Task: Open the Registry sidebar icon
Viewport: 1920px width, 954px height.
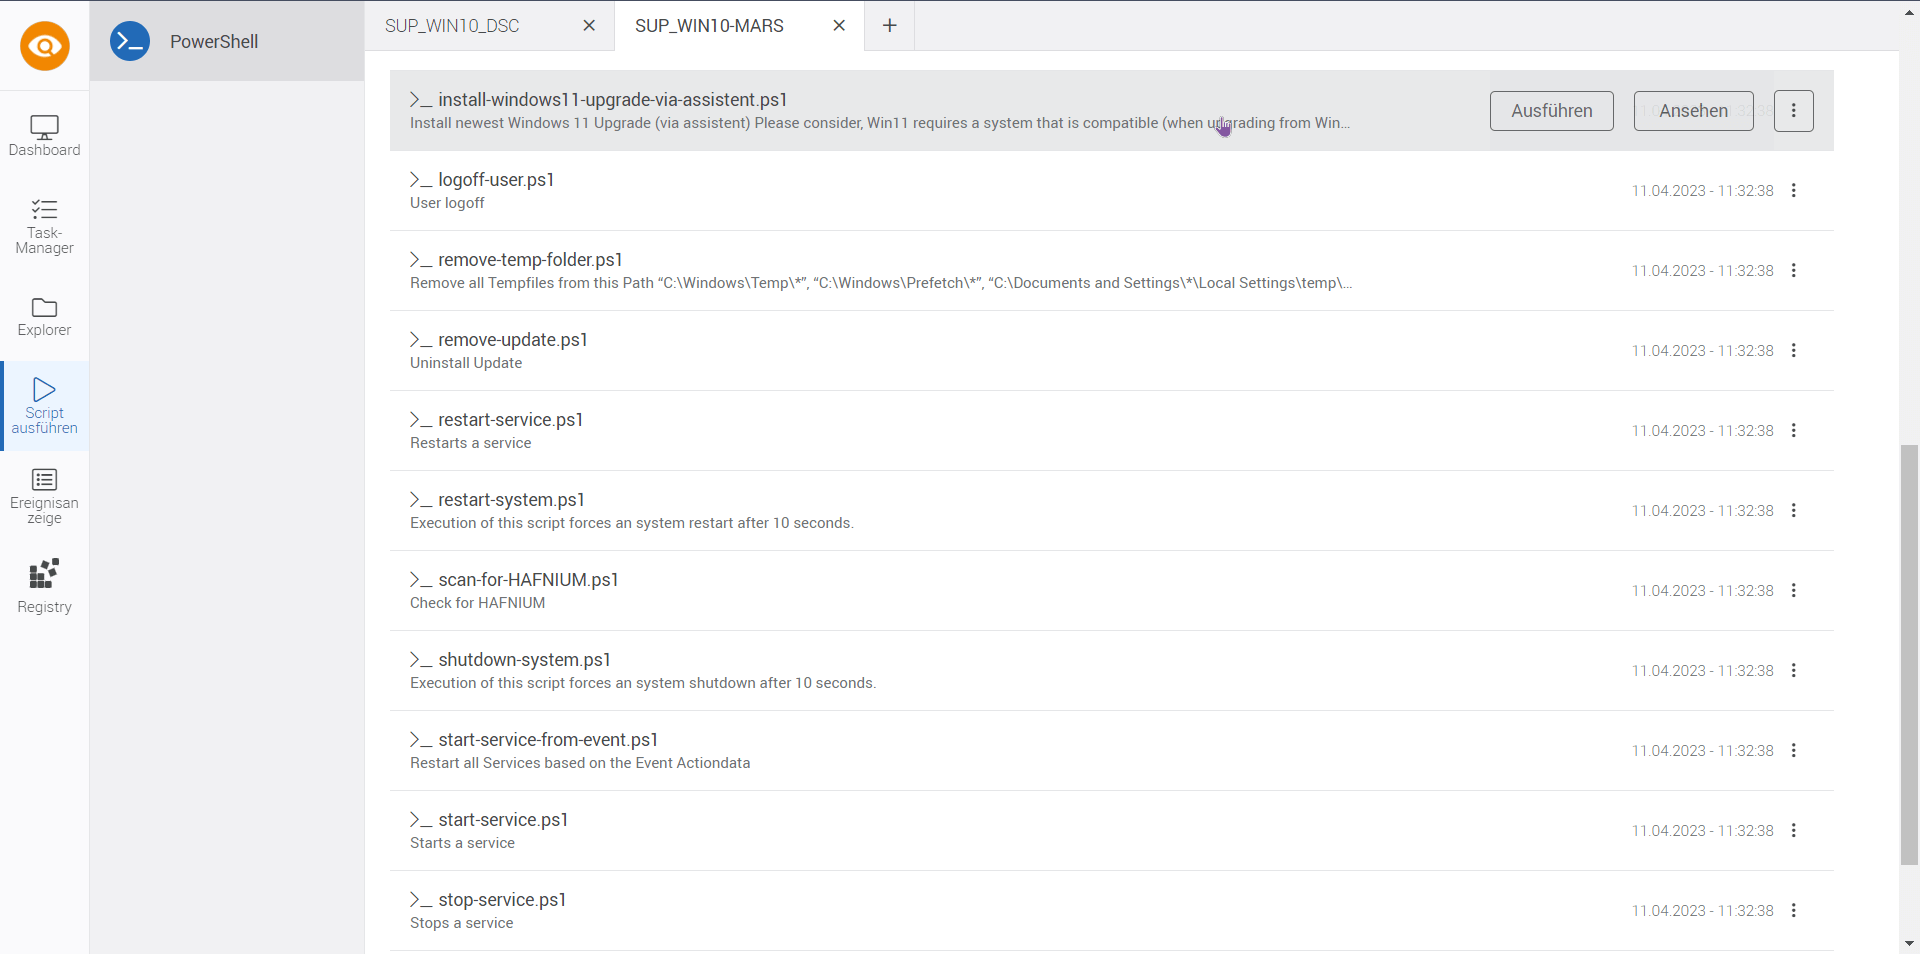Action: 44,586
